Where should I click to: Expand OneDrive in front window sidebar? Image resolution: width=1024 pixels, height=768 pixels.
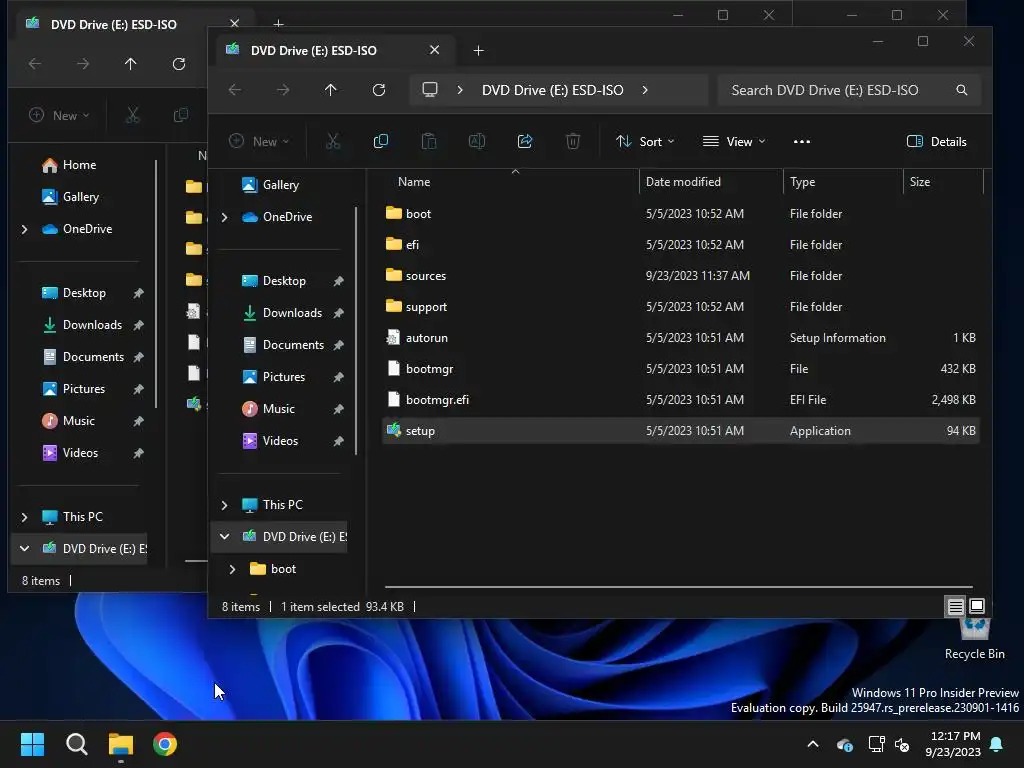(x=225, y=217)
